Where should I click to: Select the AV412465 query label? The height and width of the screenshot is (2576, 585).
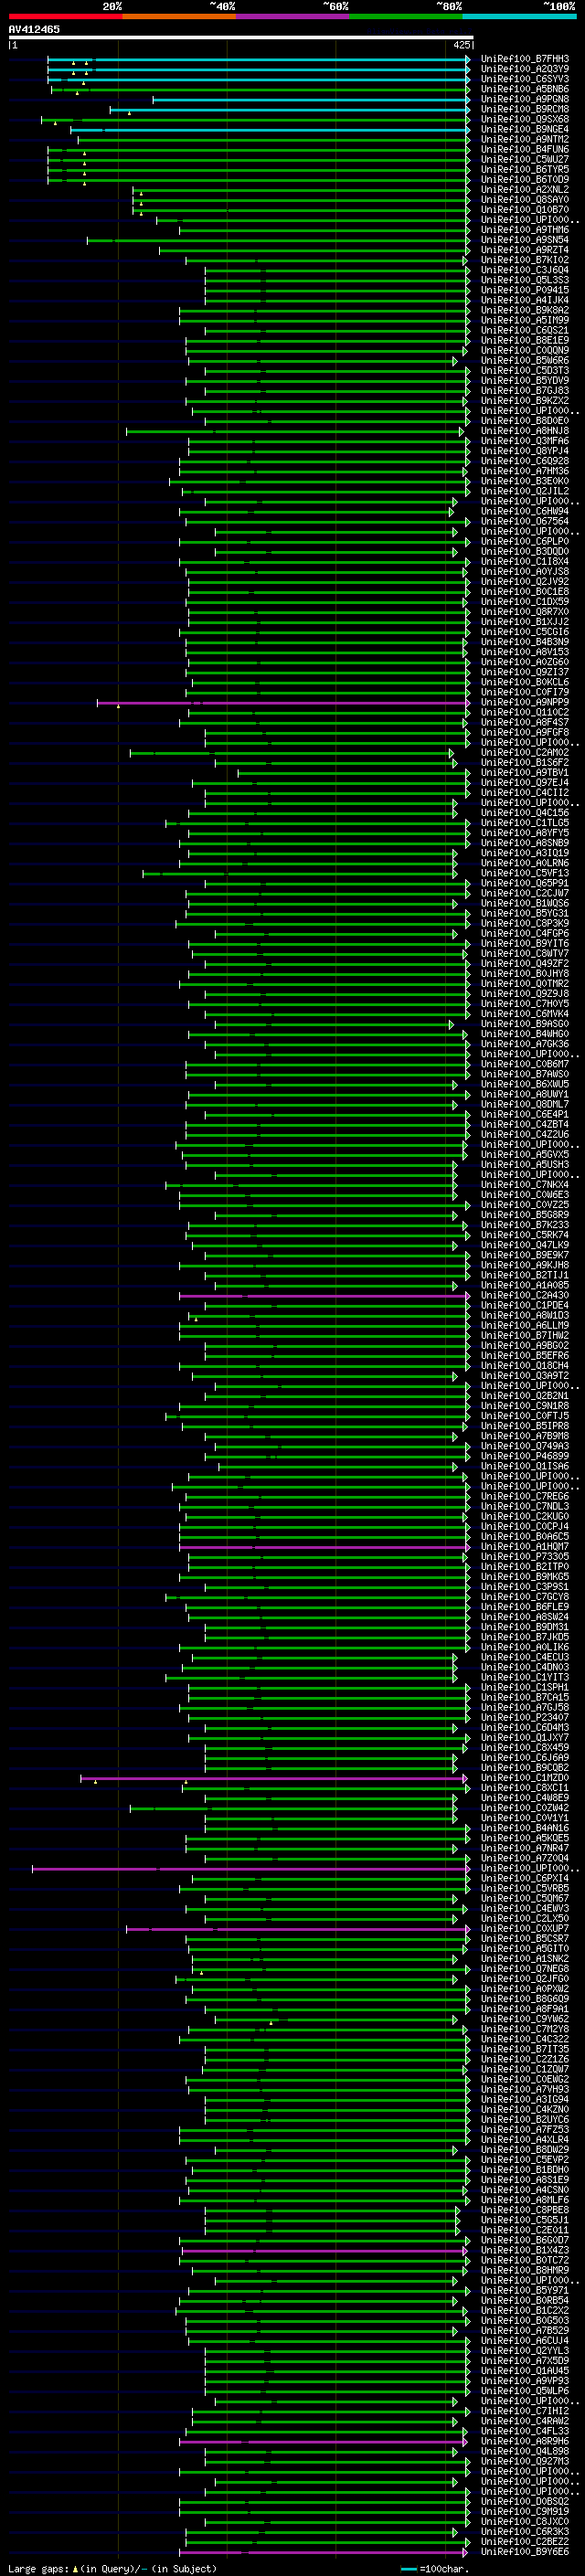pyautogui.click(x=34, y=29)
